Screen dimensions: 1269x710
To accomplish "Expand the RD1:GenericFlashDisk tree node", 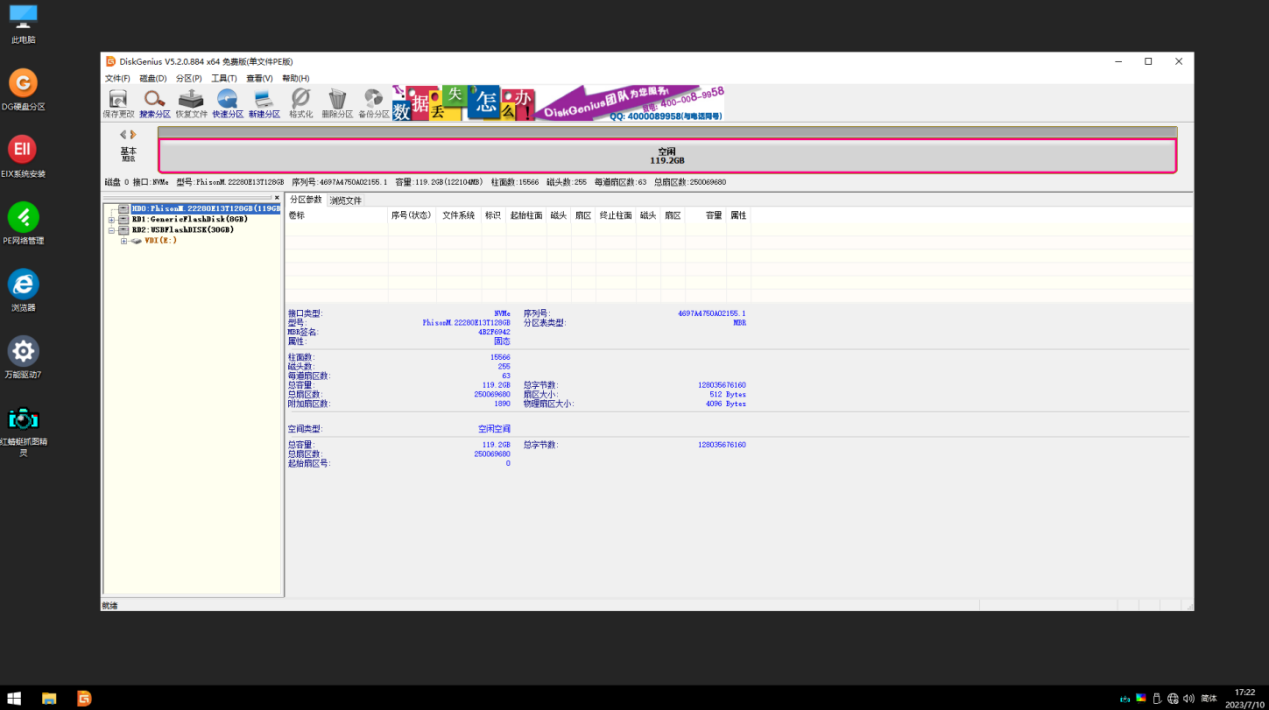I will (x=112, y=219).
